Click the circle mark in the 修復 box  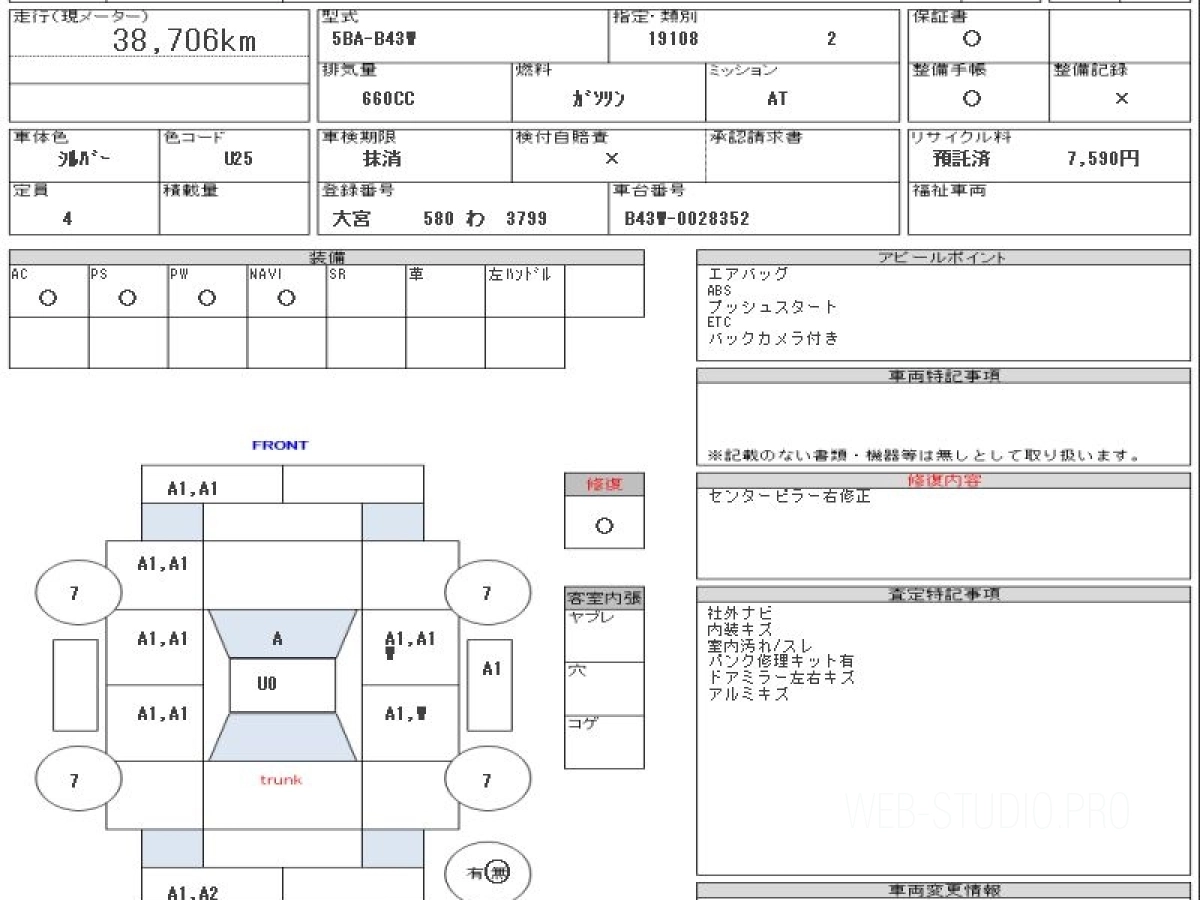[x=604, y=526]
